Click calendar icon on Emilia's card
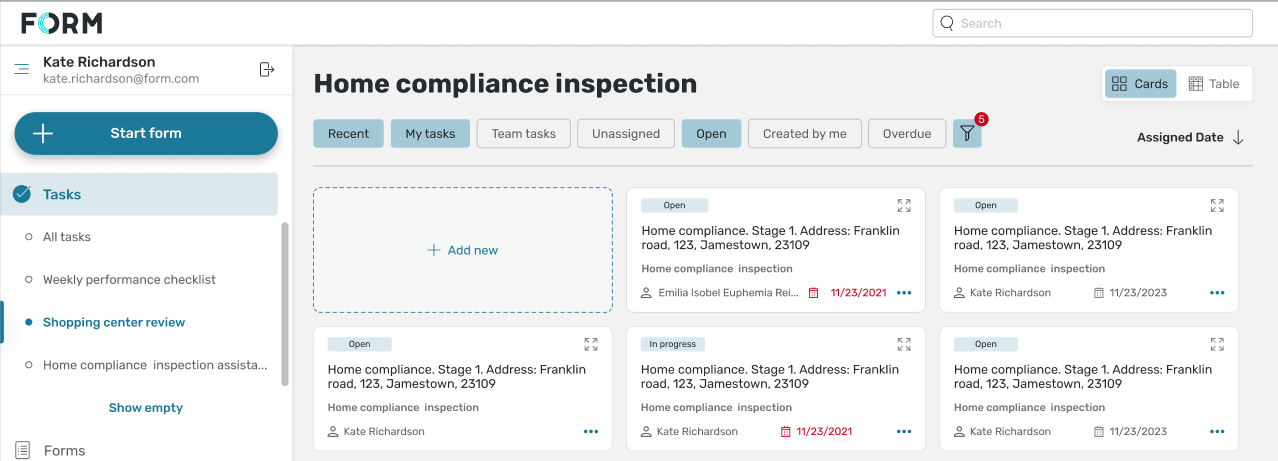This screenshot has height=461, width=1278. click(x=813, y=293)
